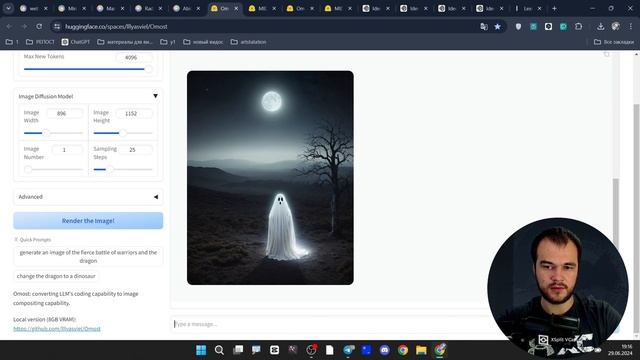
Task: Switch to the 'Rac' browser tab
Action: point(149,8)
